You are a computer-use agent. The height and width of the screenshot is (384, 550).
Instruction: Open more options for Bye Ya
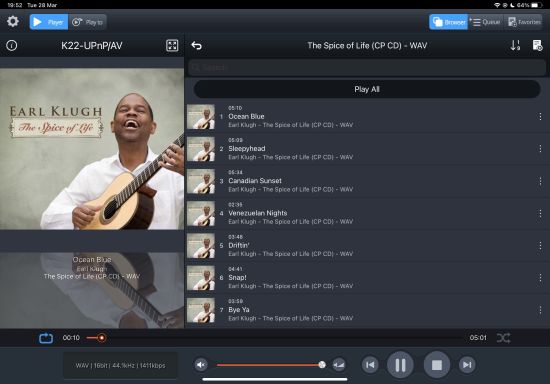[x=540, y=310]
